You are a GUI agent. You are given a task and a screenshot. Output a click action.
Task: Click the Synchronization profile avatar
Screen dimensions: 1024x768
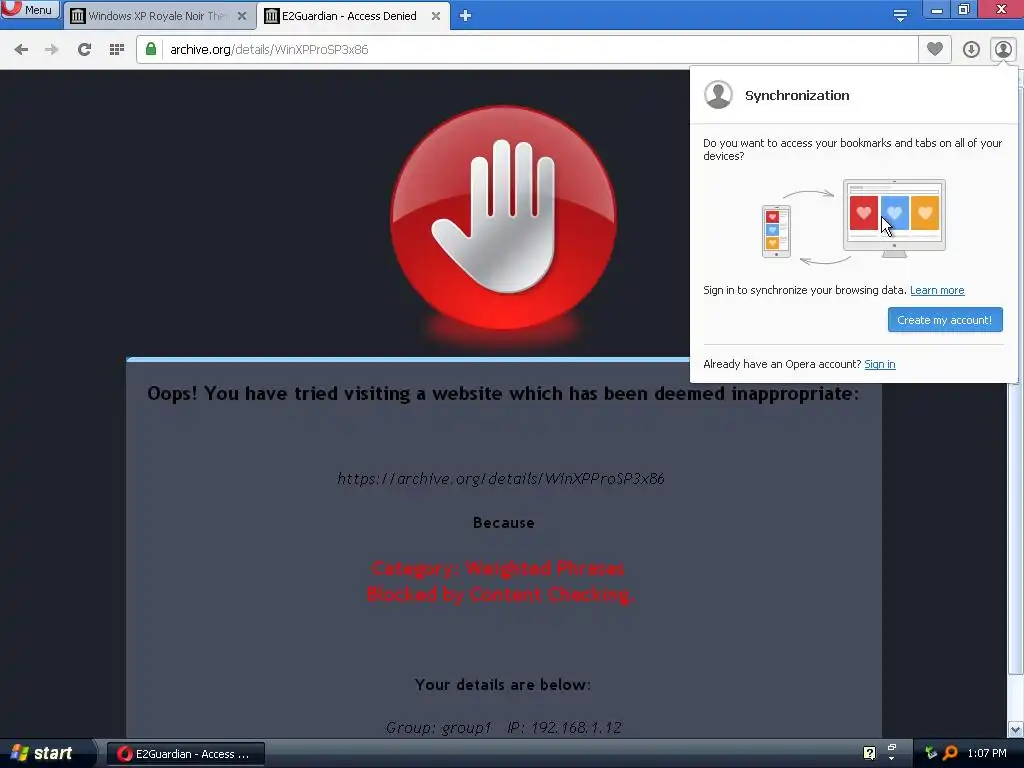click(718, 95)
